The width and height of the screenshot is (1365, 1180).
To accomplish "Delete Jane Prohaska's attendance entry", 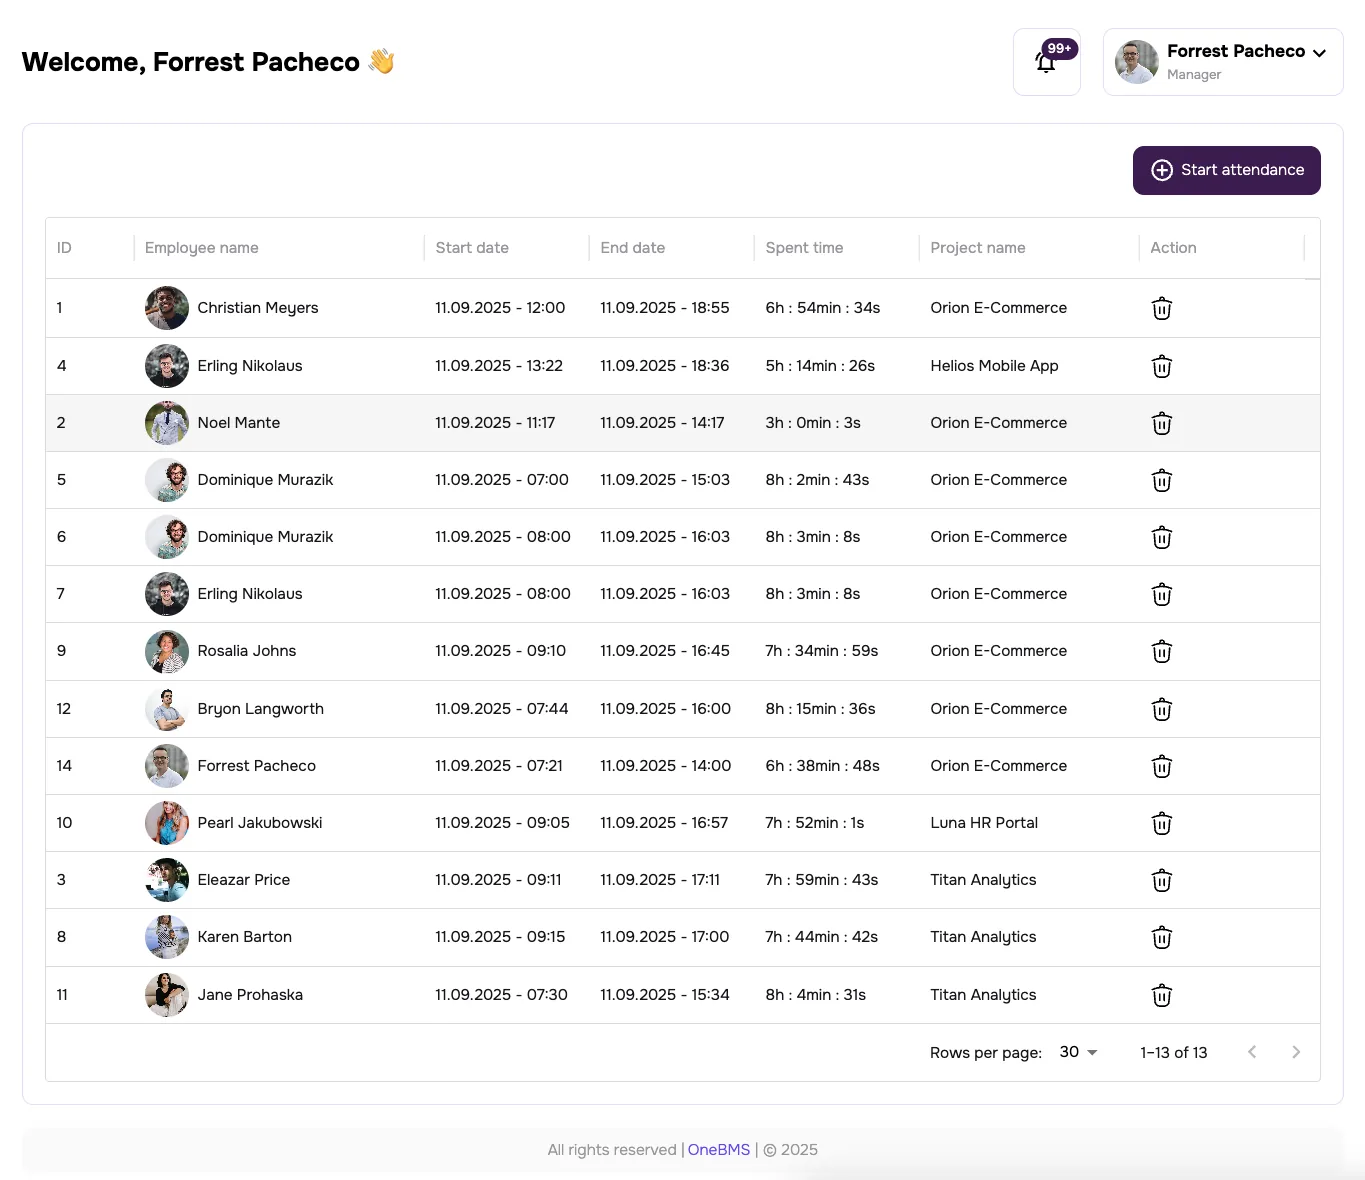I will click(1161, 995).
